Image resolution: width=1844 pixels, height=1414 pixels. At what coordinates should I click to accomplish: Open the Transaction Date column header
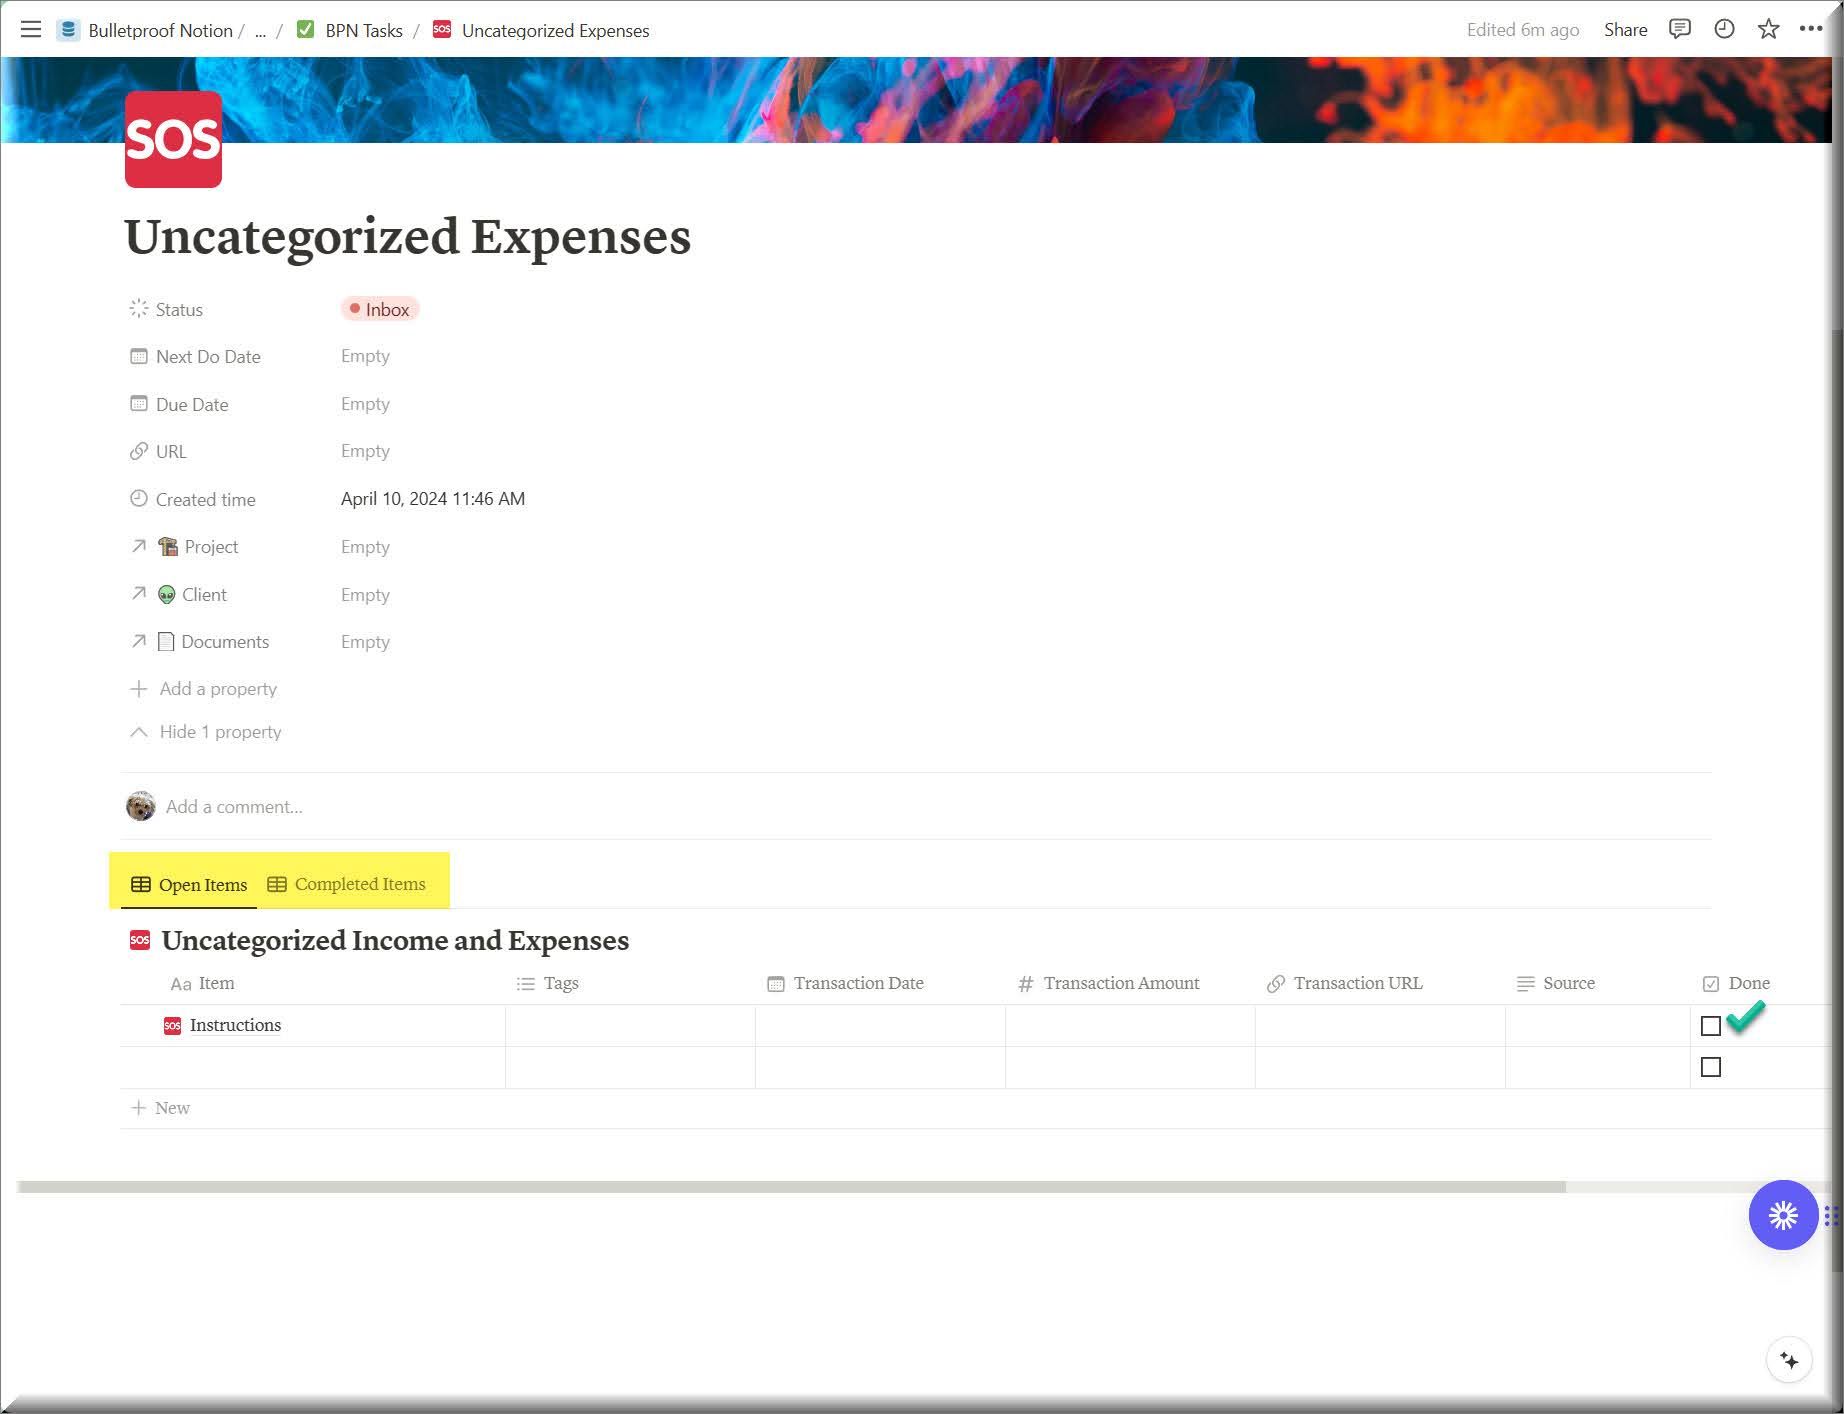pos(845,984)
